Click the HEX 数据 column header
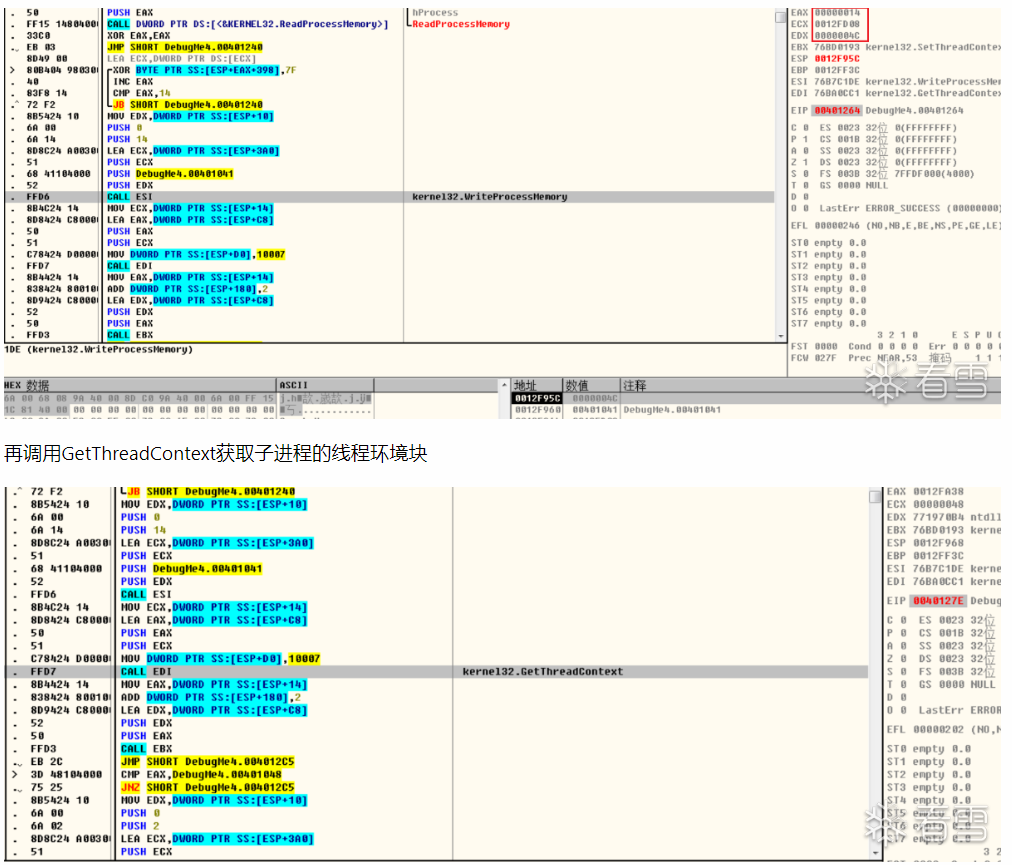Screen dimensions: 1012x865 pyautogui.click(x=139, y=385)
